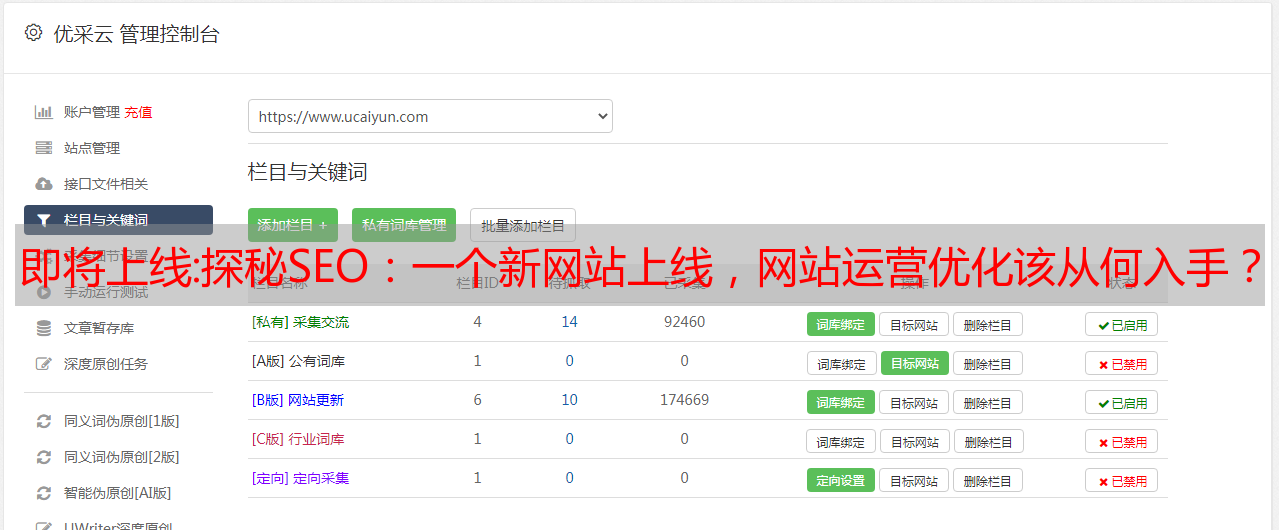Toggle 已禁用 status for 定向采集
The image size is (1279, 530).
coord(1122,480)
